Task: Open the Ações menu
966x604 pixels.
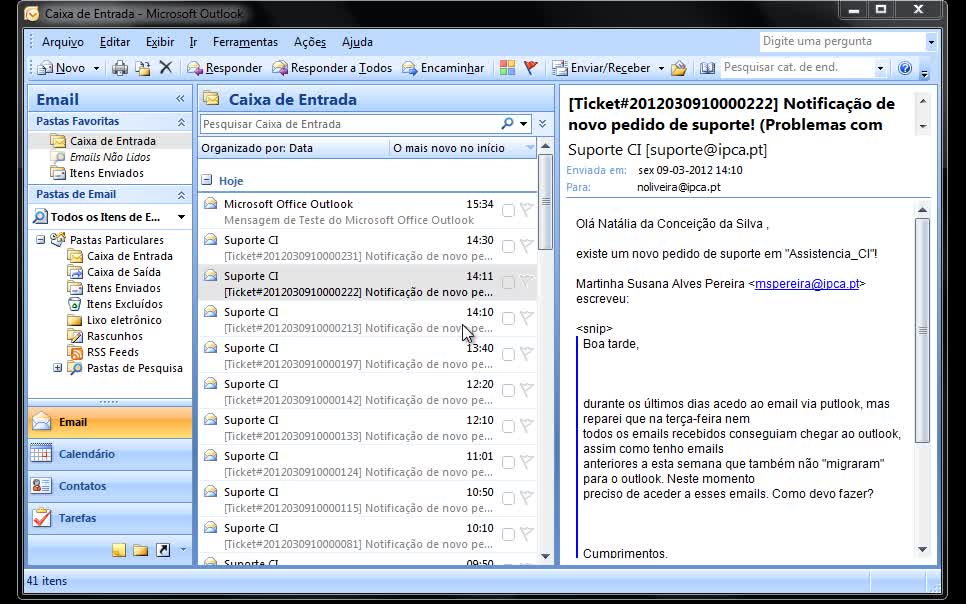Action: pos(310,42)
